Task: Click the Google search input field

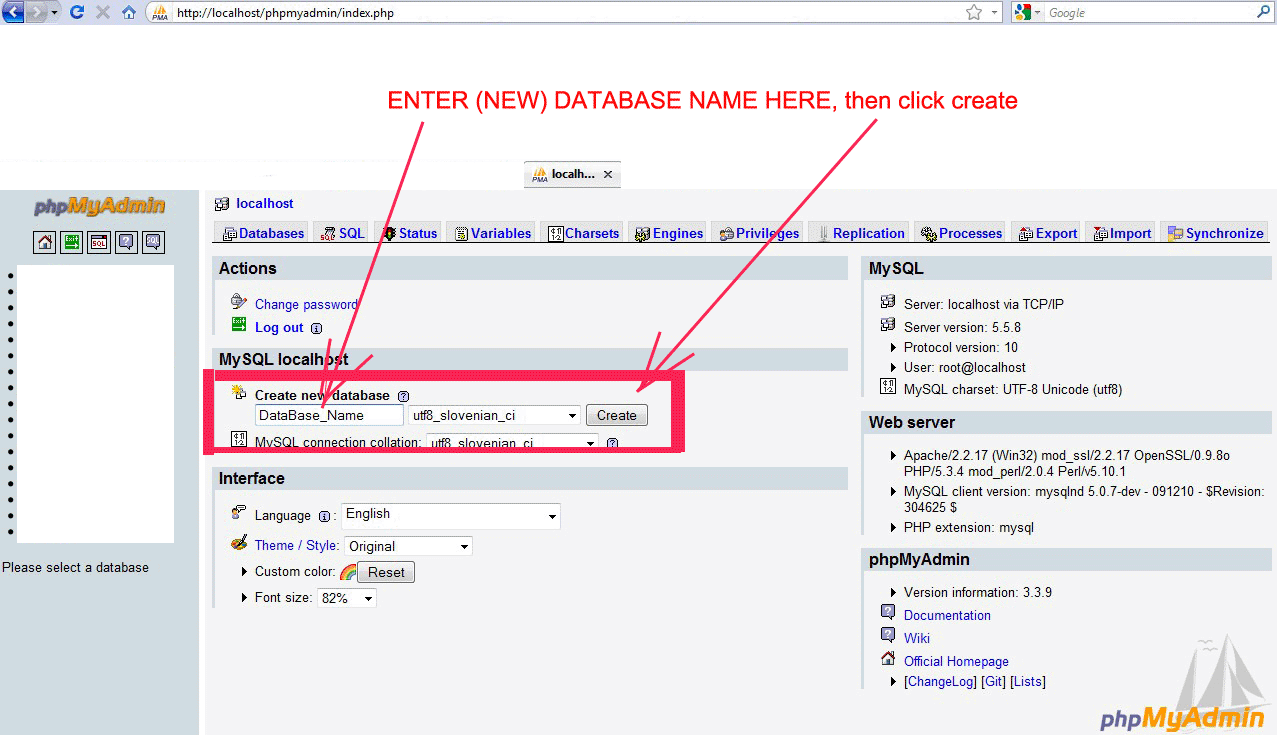Action: [x=1148, y=13]
